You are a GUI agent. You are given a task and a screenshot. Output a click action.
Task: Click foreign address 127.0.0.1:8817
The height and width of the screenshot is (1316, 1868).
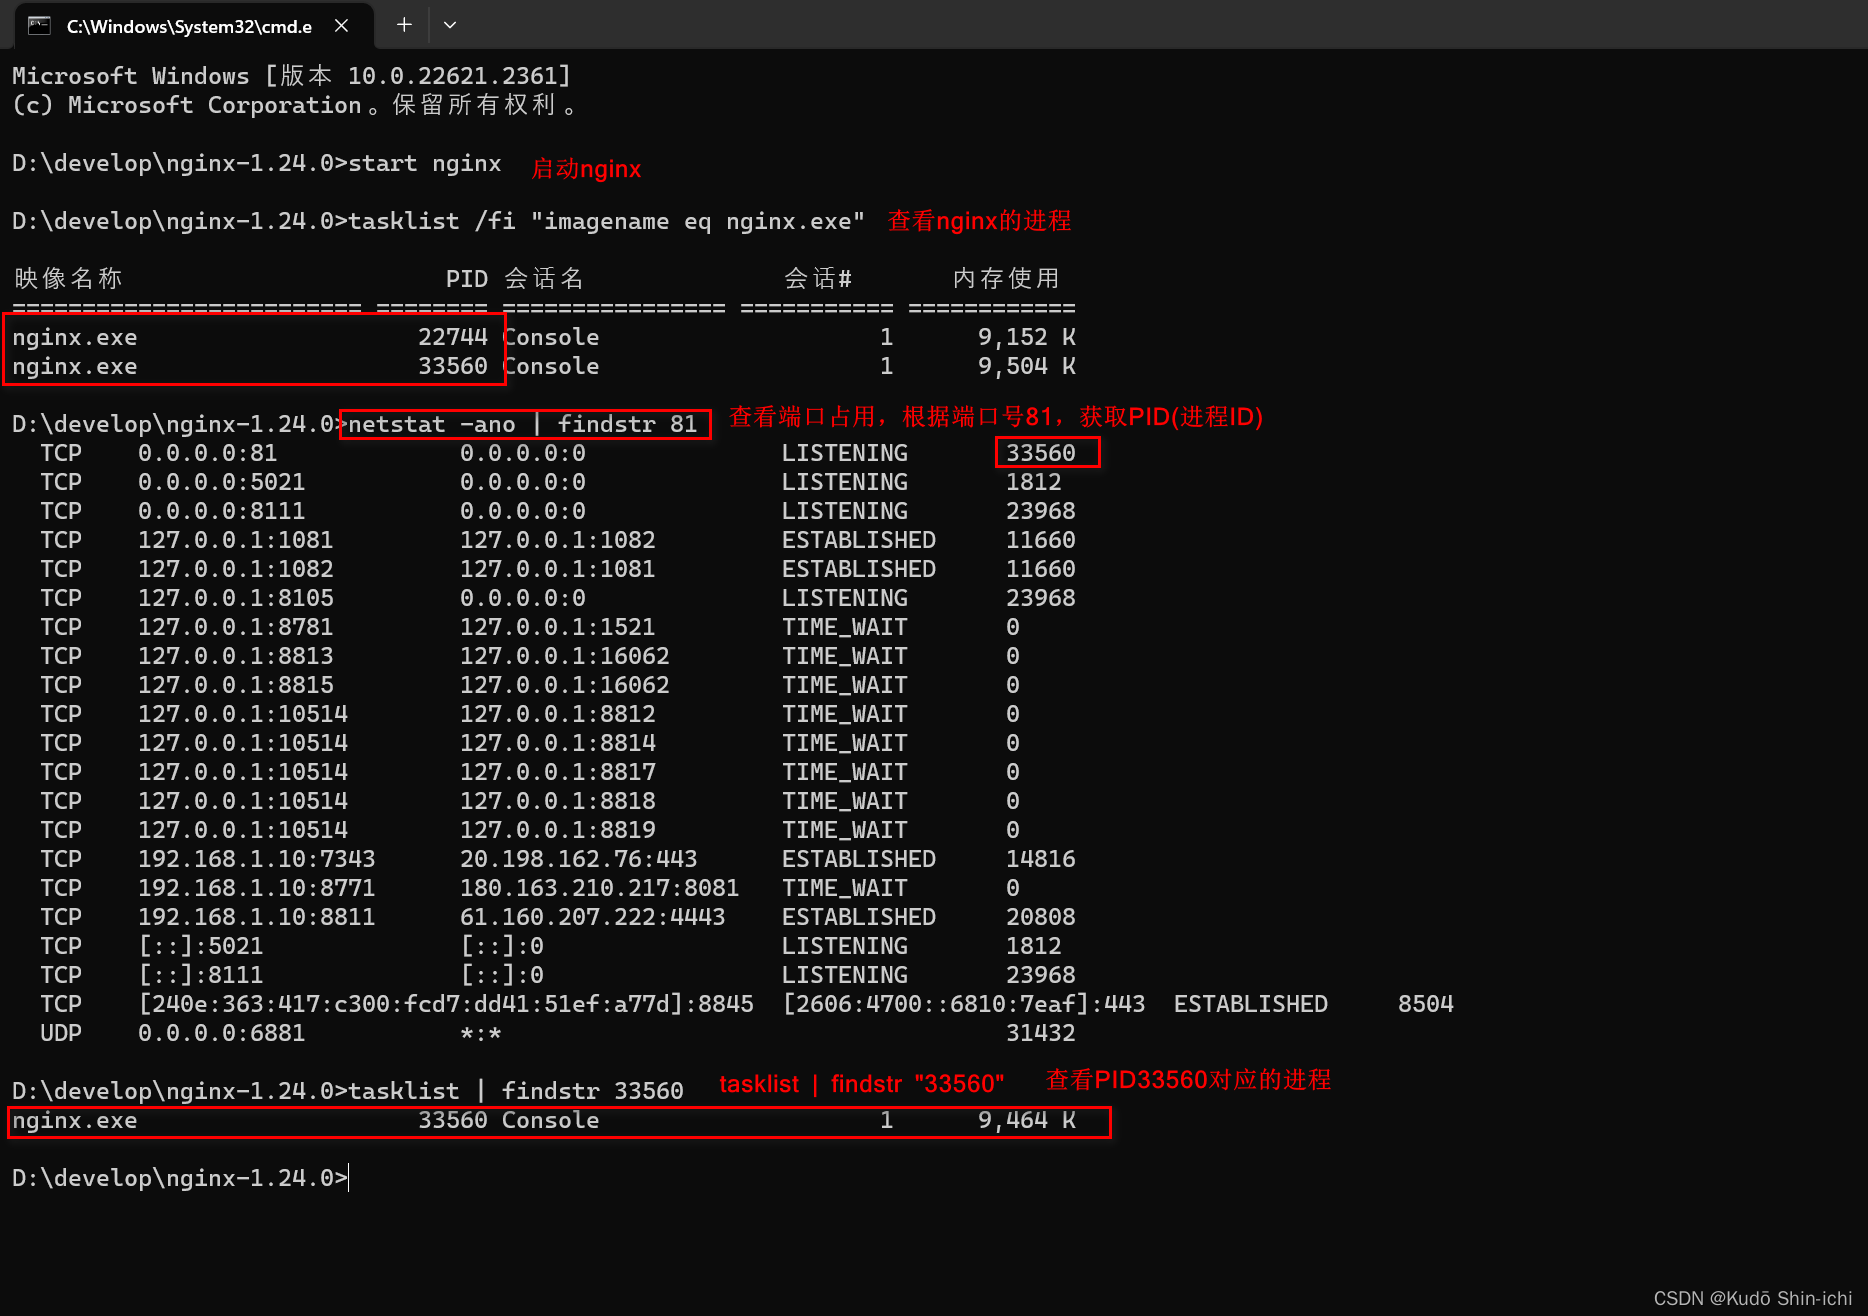tap(557, 772)
